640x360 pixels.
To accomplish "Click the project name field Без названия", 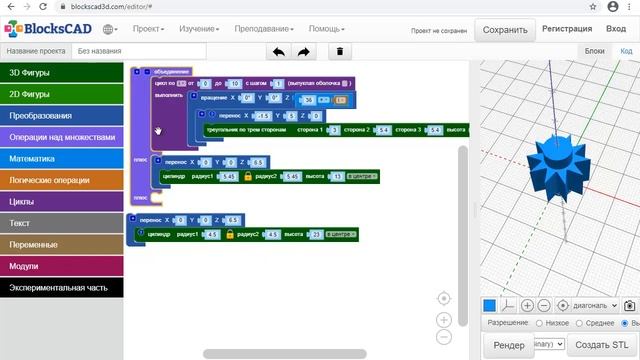I will [139, 51].
